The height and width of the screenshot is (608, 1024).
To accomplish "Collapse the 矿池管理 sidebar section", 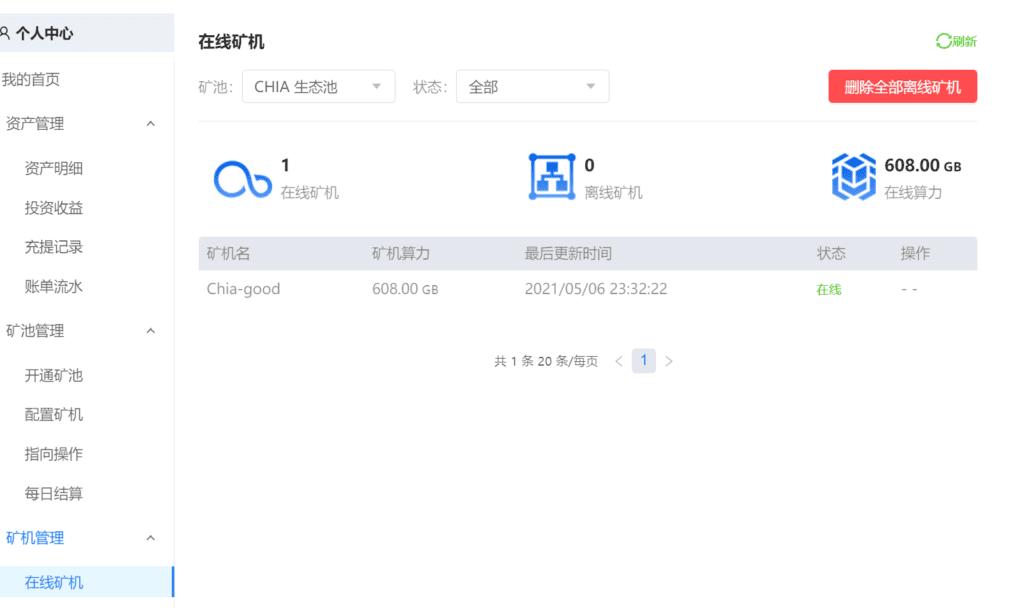I will pos(151,331).
